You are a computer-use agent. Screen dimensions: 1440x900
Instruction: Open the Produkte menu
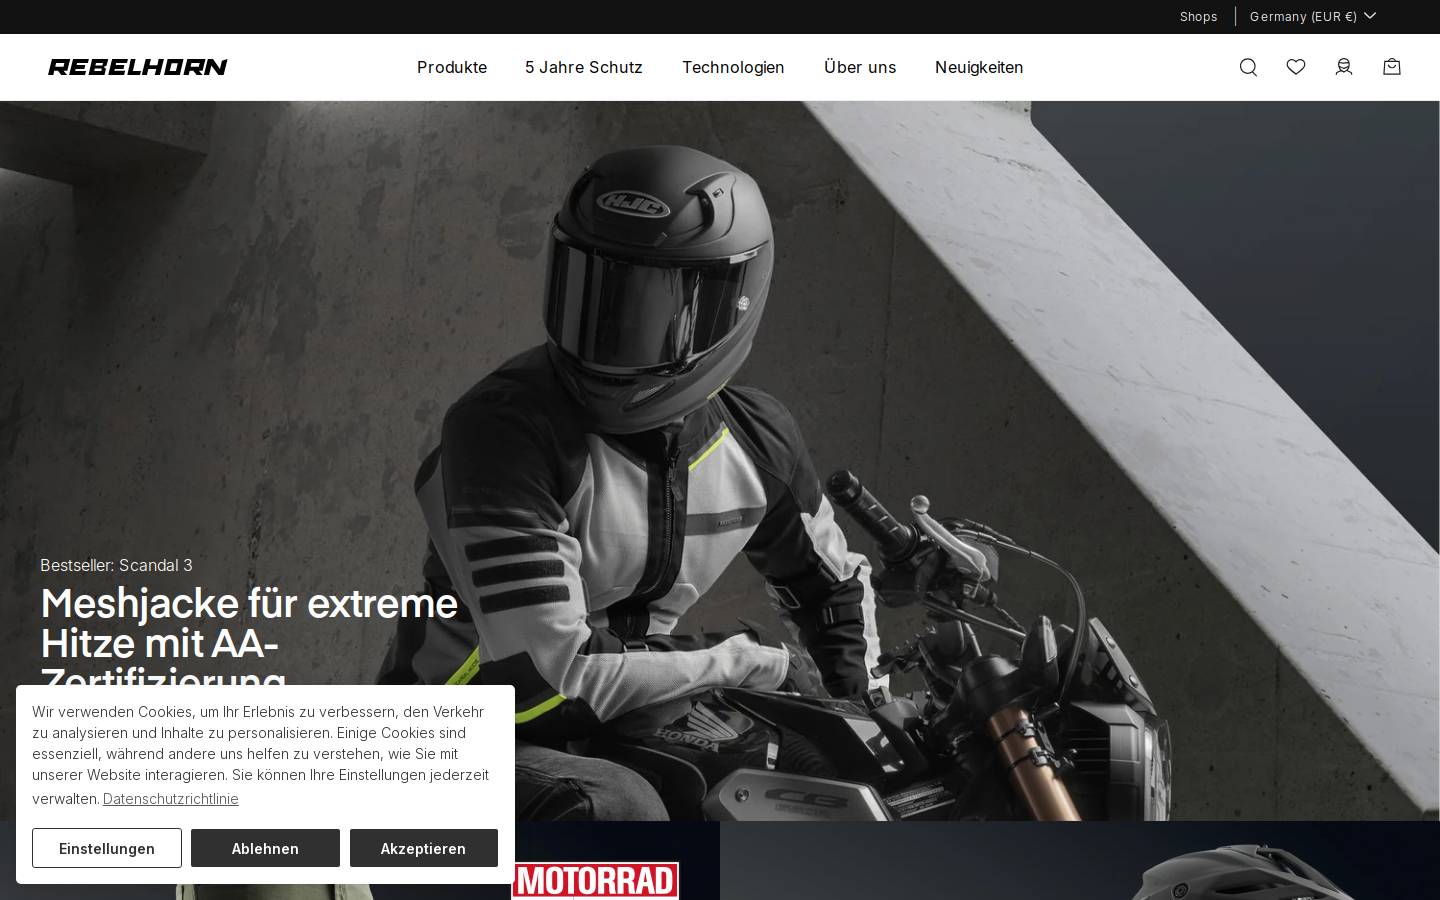(x=452, y=67)
